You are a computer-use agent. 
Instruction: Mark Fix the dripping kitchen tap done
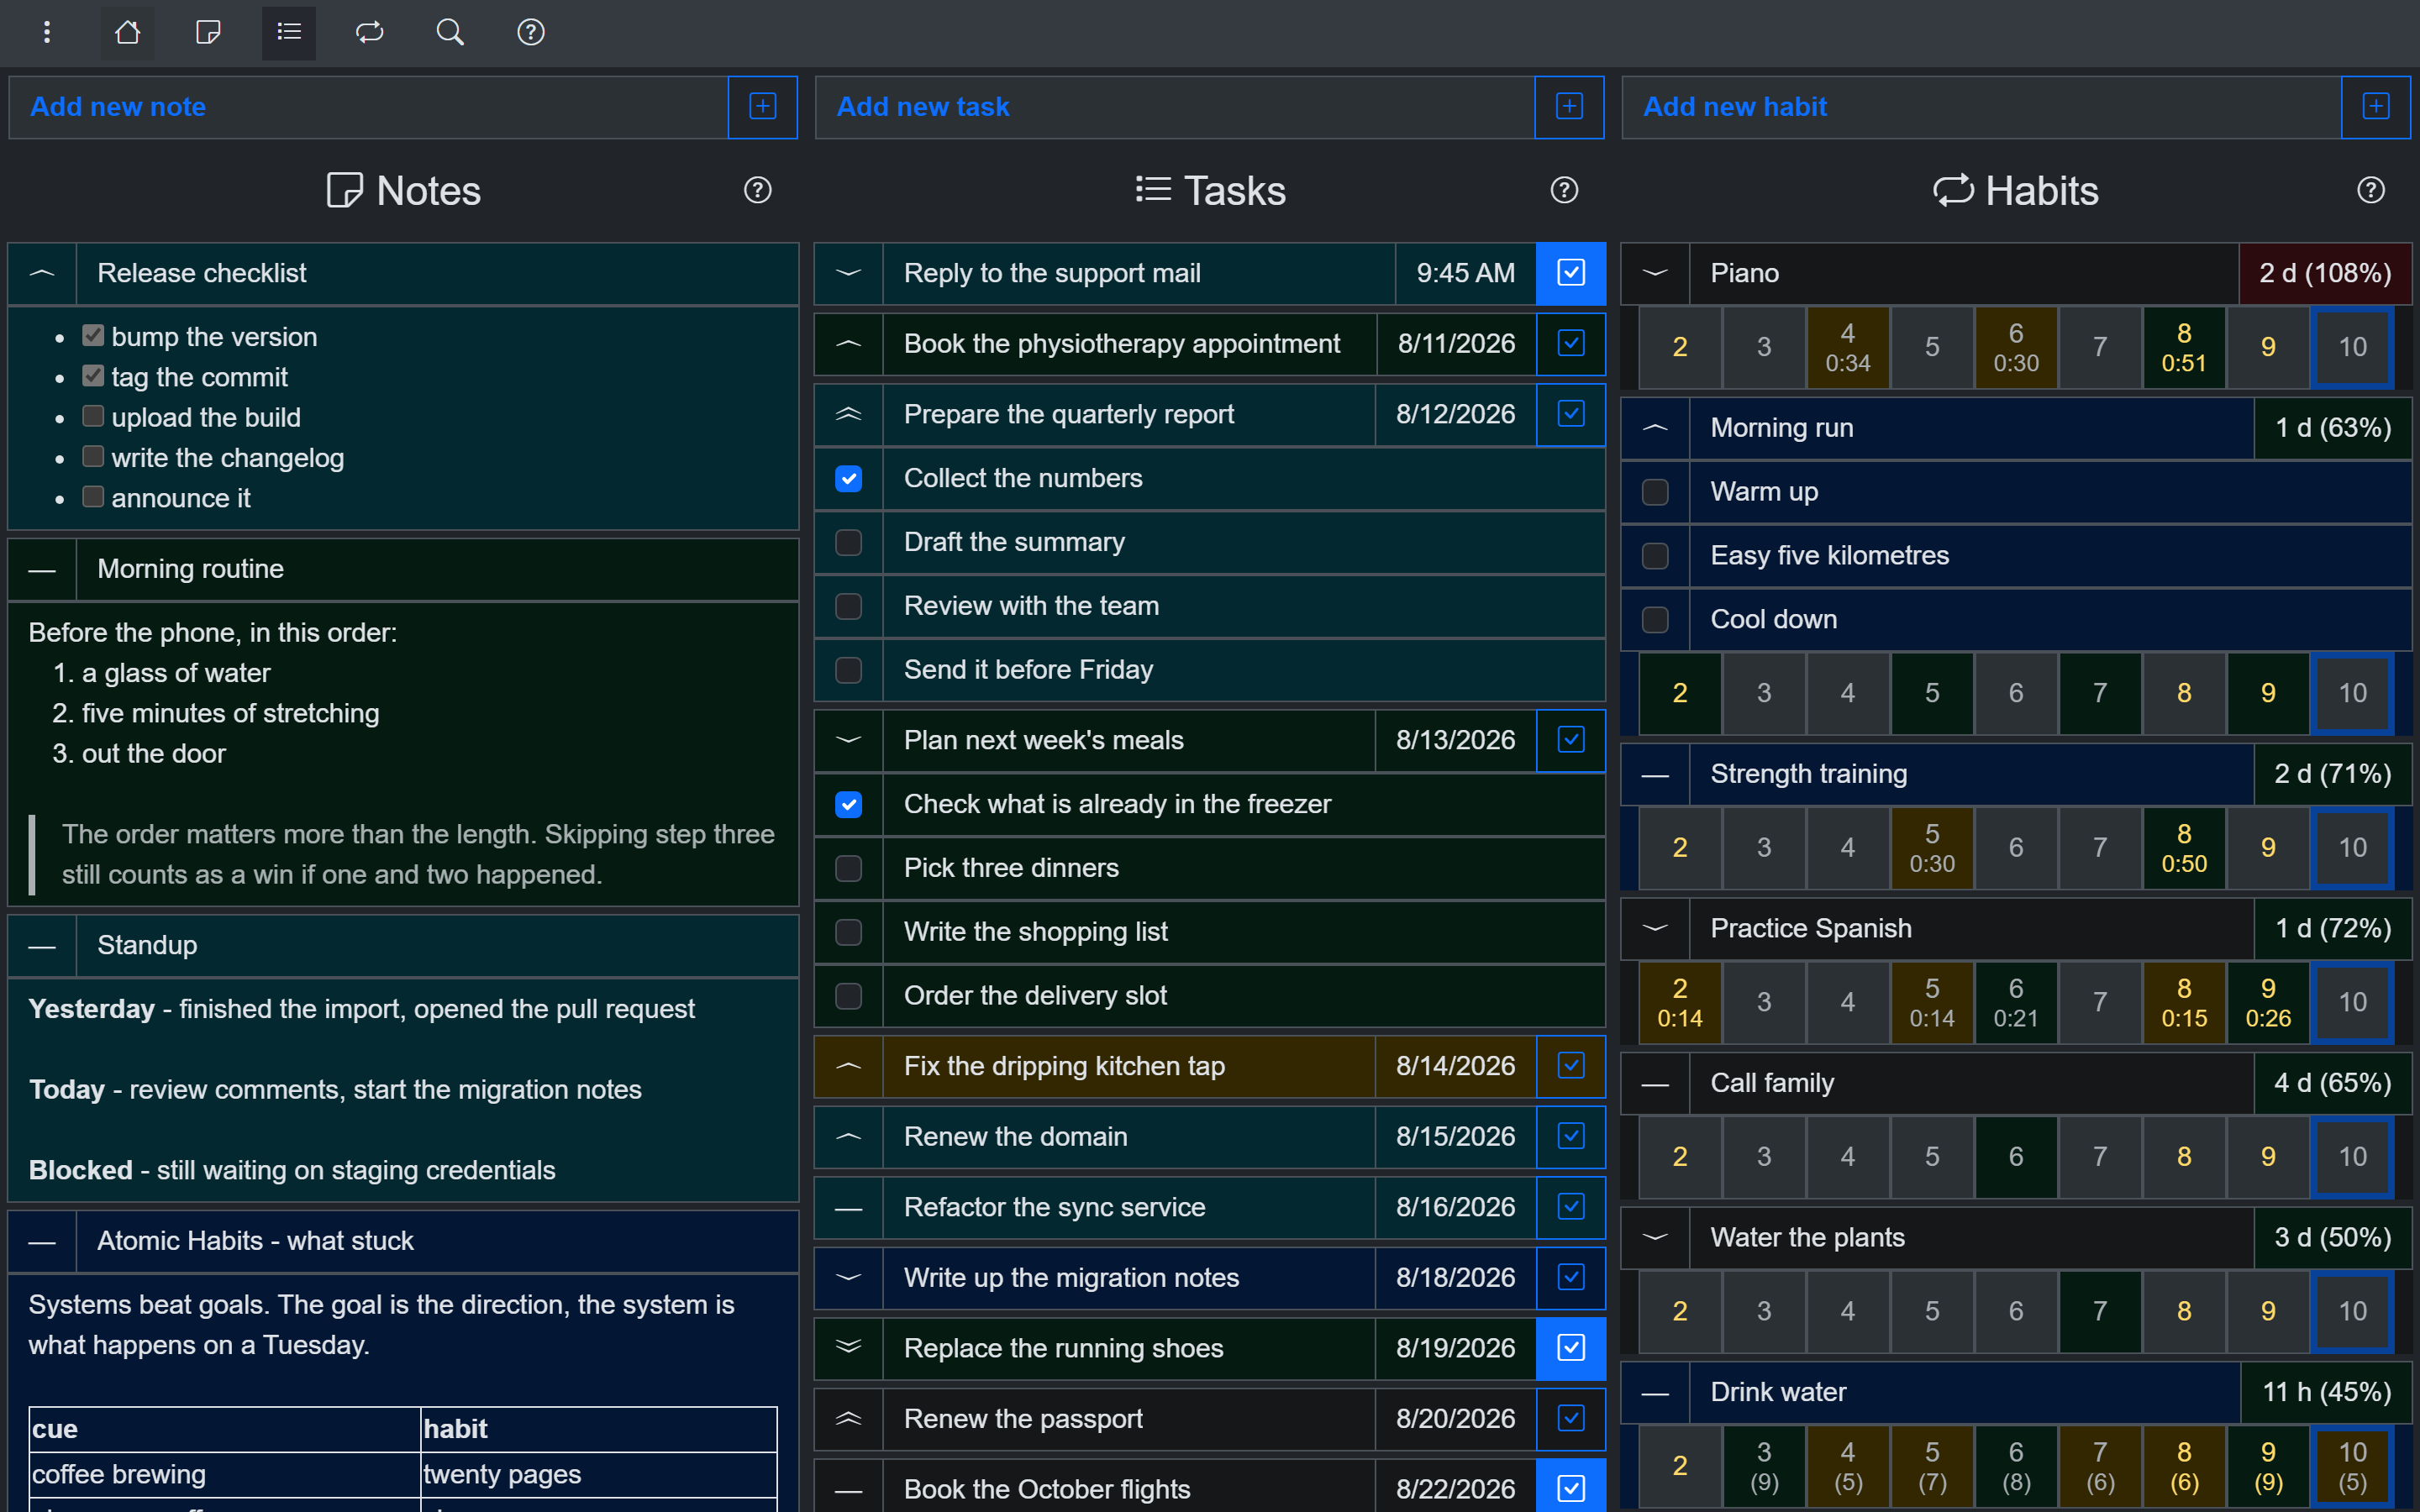(1571, 1066)
